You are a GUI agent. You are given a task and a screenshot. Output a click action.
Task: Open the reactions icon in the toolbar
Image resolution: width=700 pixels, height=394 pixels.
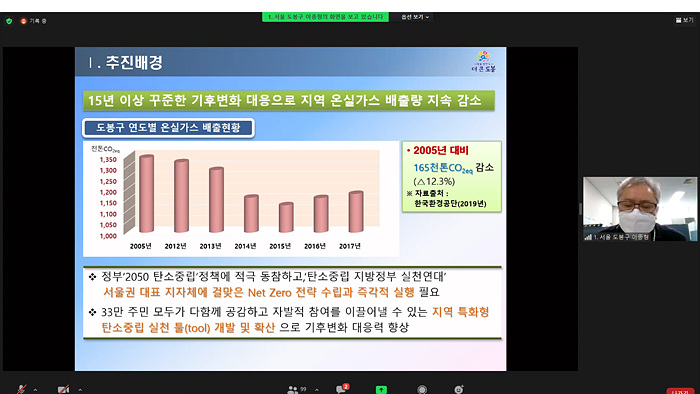click(459, 389)
